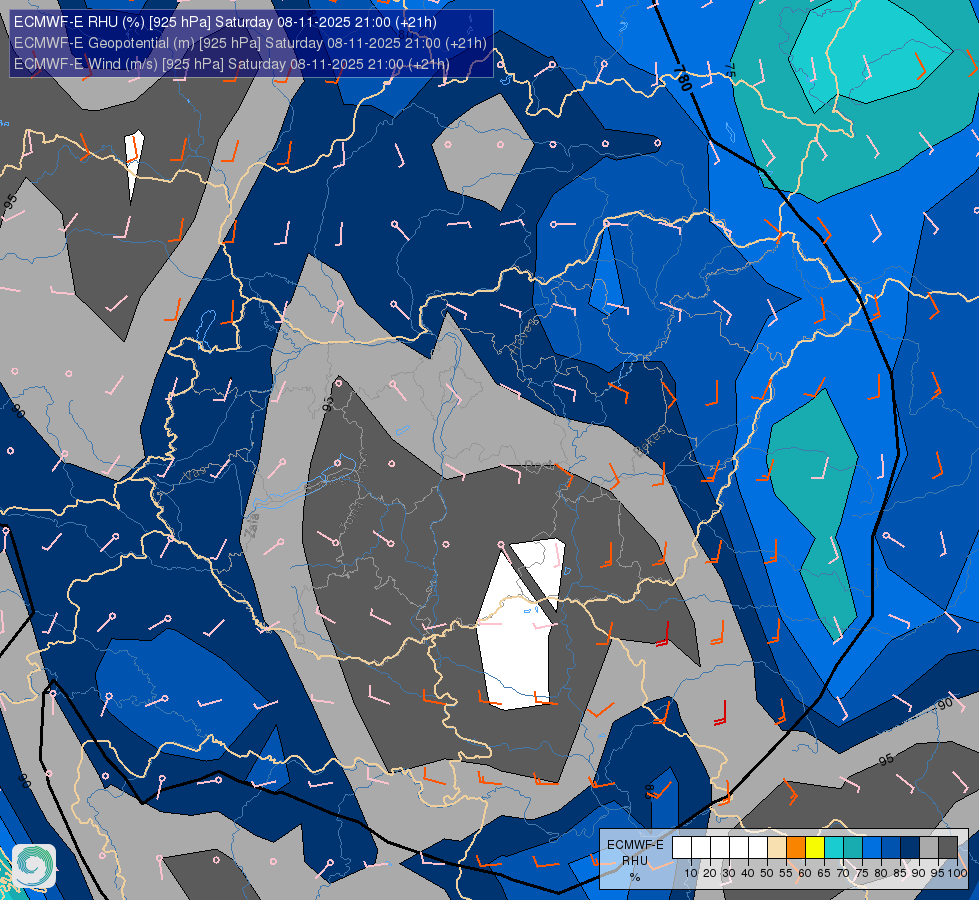Click the legend tick label 80
This screenshot has height=900, width=979.
(x=882, y=873)
